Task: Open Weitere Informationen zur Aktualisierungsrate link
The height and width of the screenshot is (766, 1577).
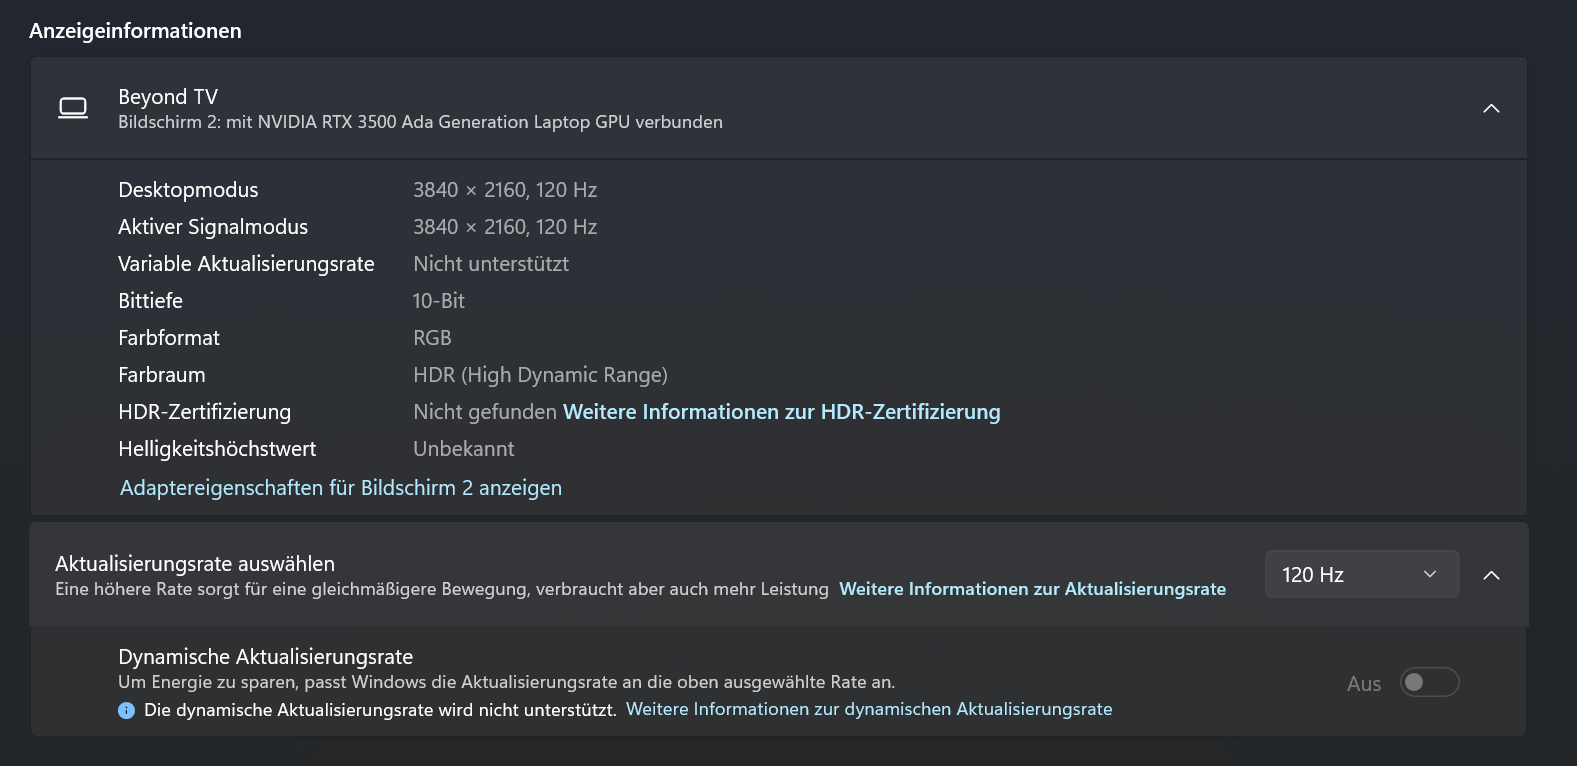Action: pos(1032,589)
